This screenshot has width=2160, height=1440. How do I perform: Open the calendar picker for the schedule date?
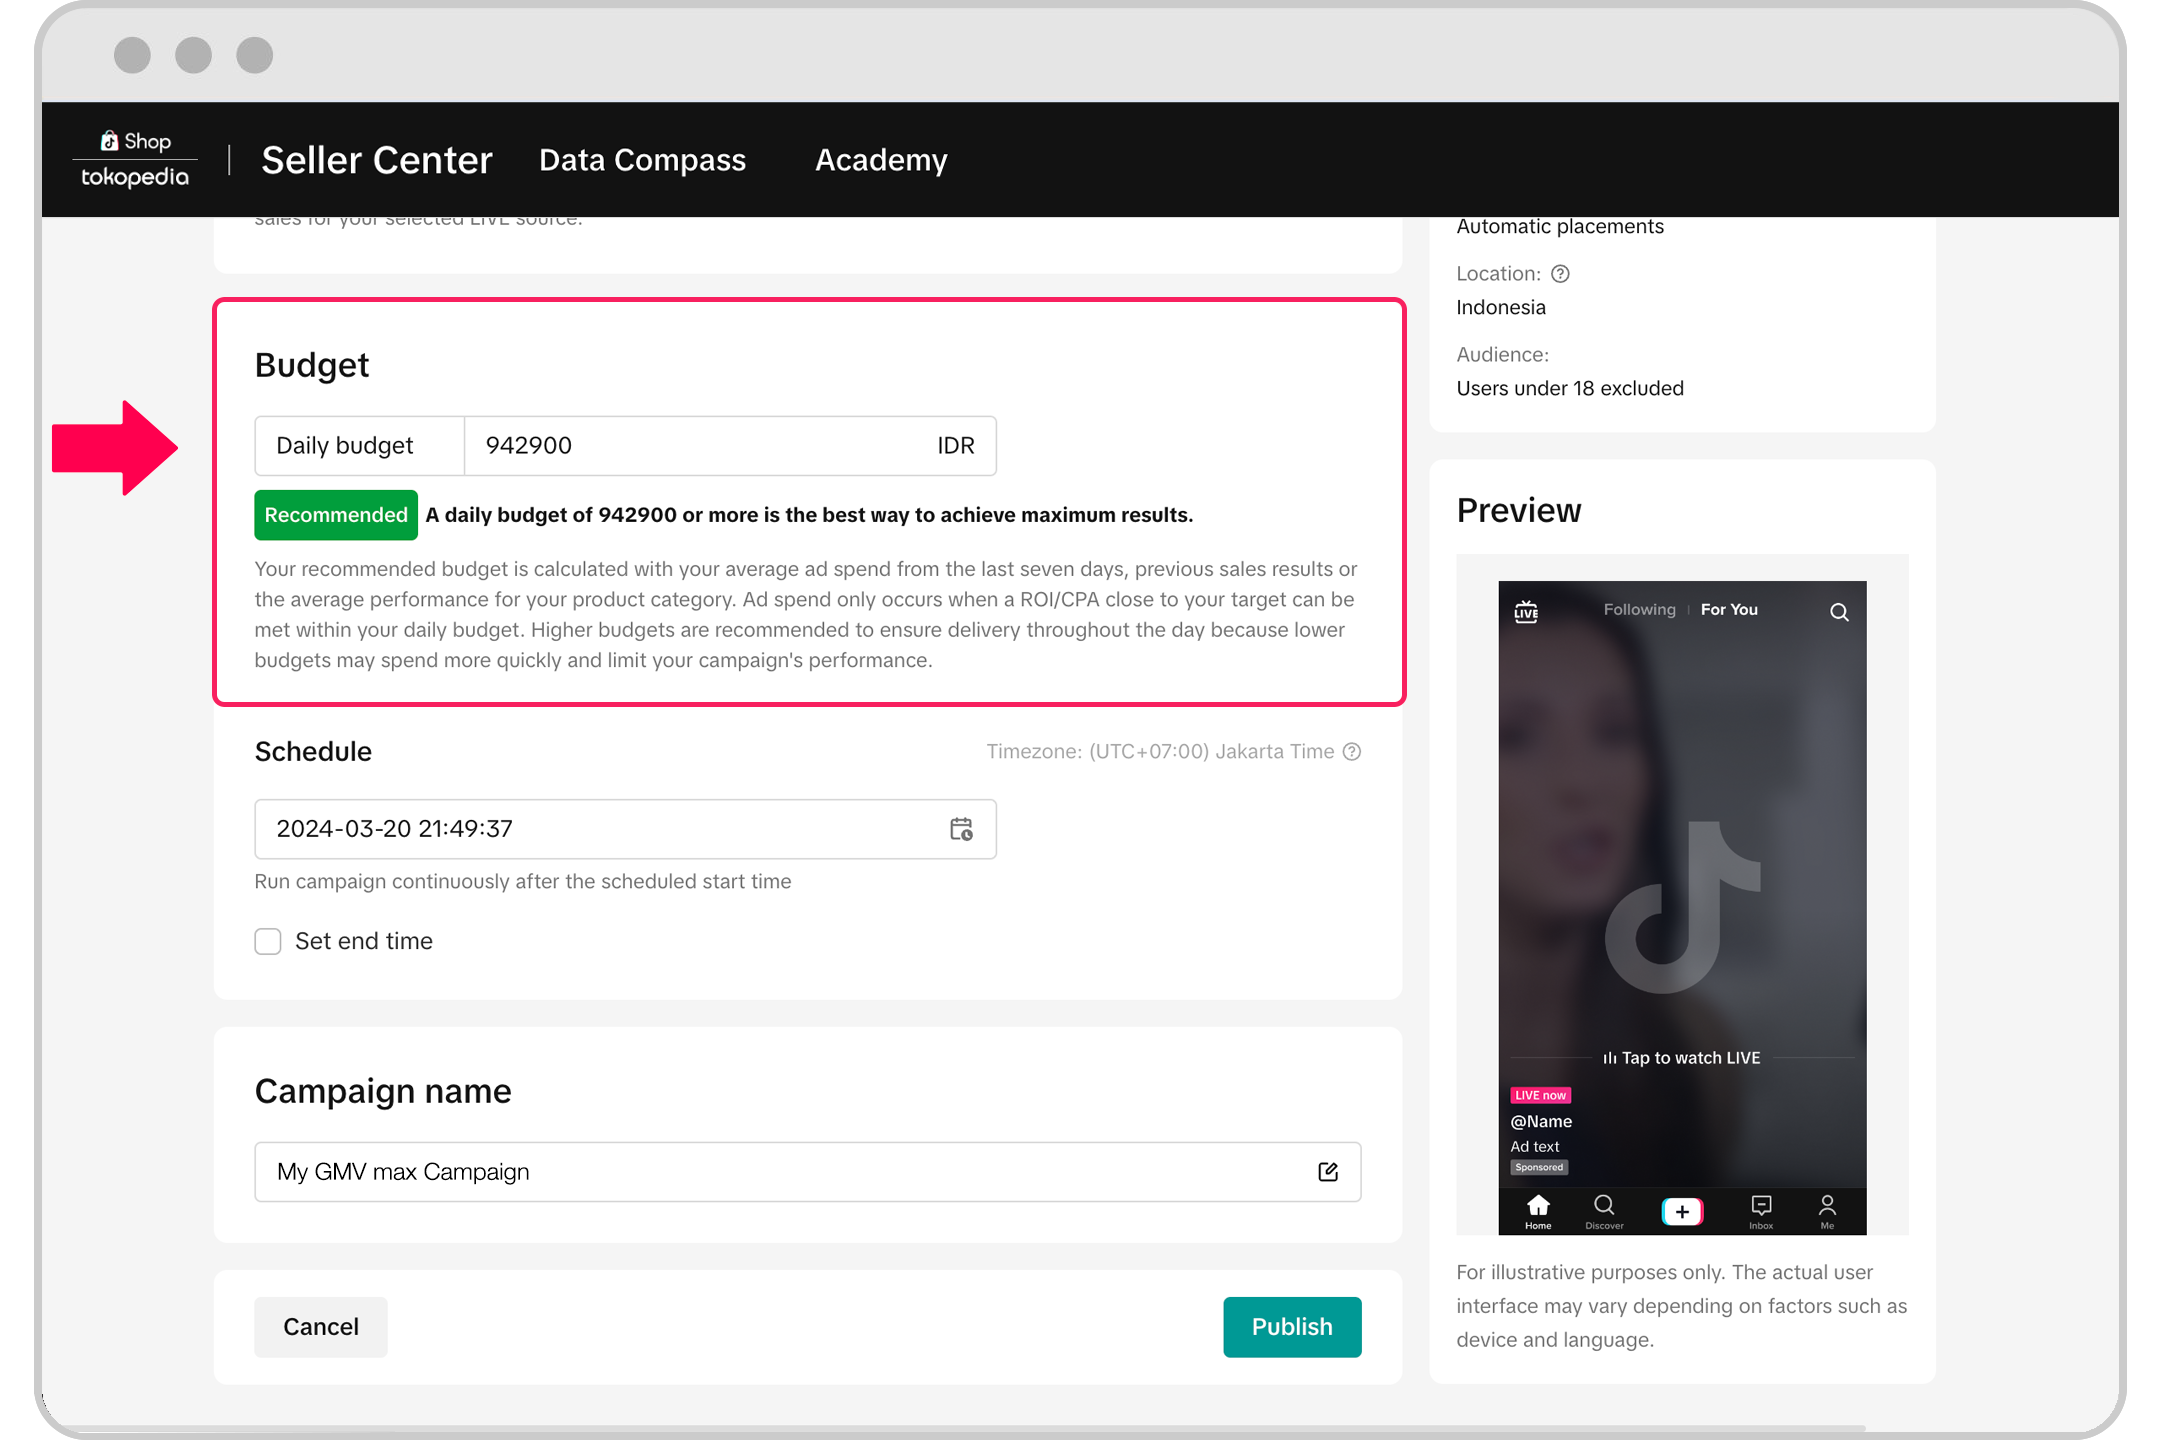[x=960, y=829]
